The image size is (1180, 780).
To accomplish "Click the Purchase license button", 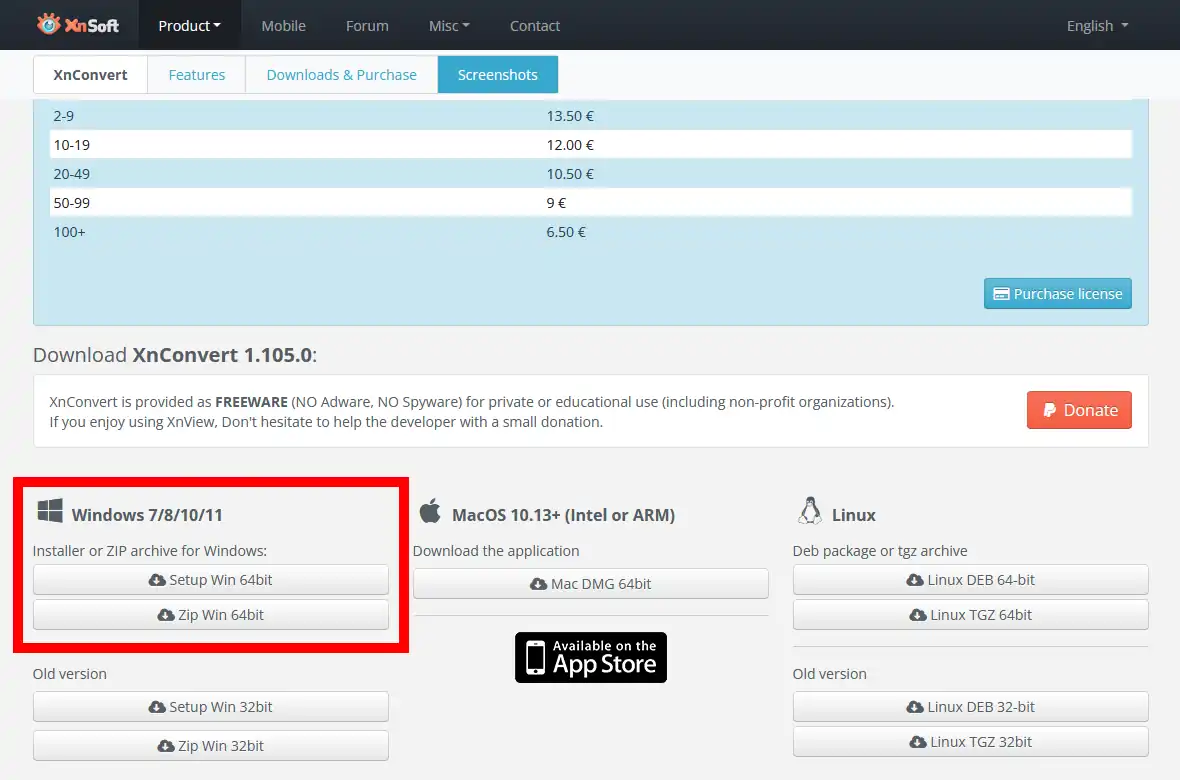I will [x=1057, y=294].
